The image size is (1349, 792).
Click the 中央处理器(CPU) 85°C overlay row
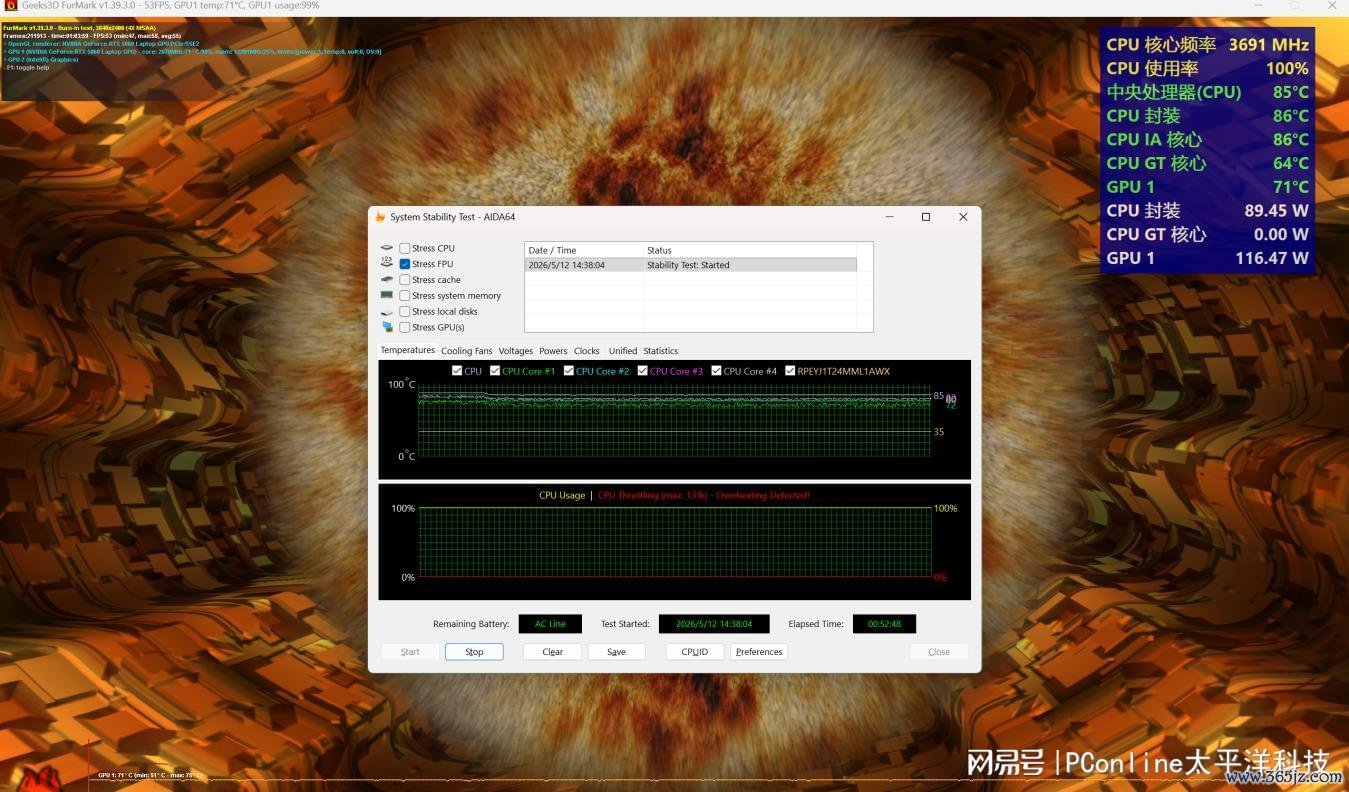[1207, 92]
